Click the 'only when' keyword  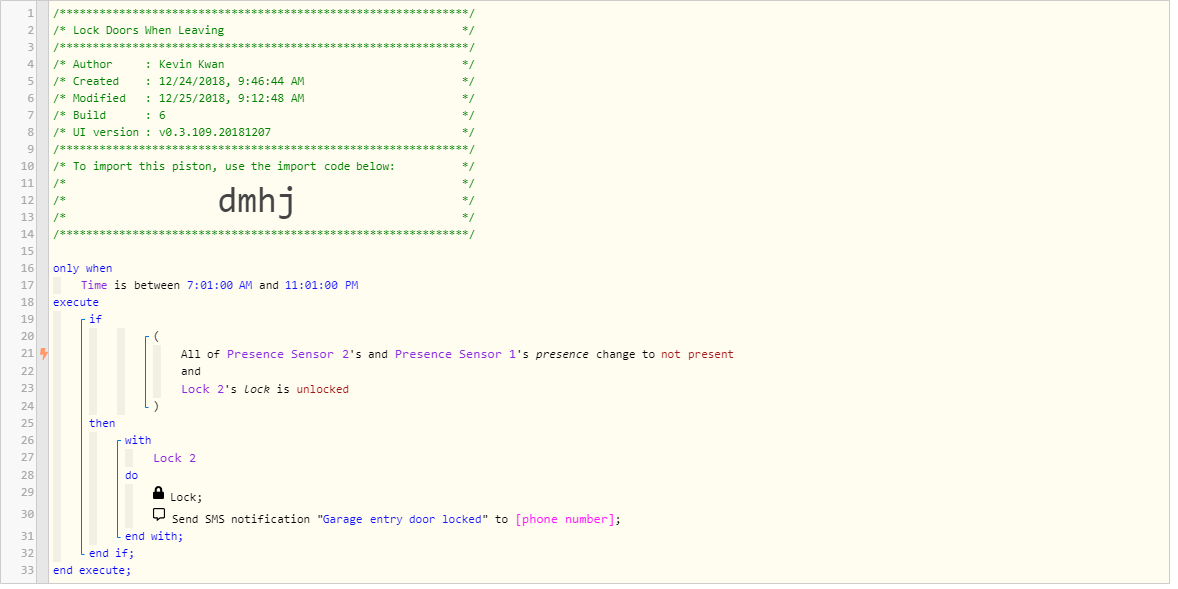point(83,268)
